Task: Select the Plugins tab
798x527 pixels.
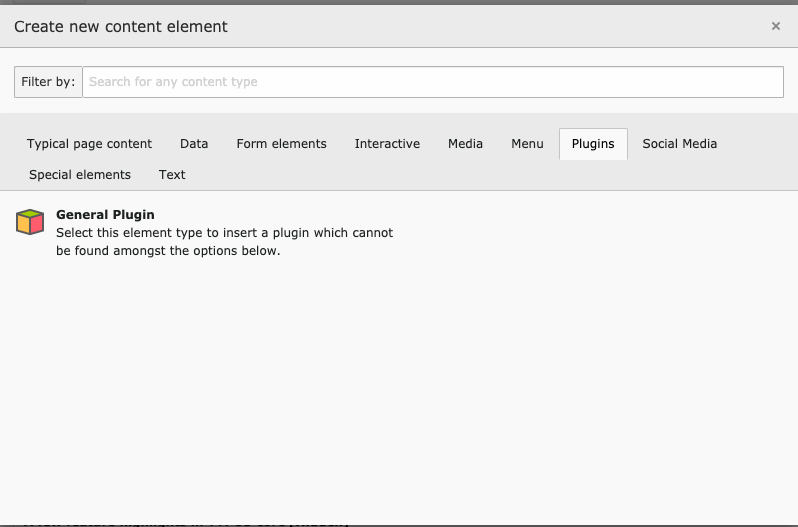Action: (593, 144)
